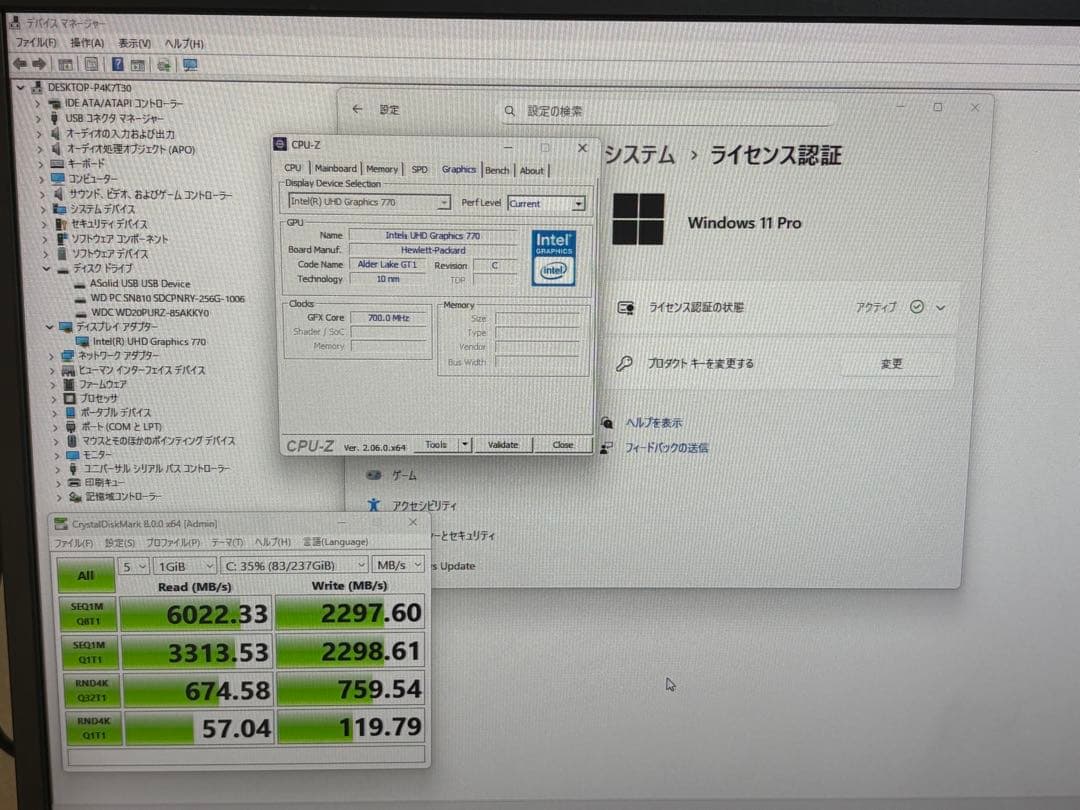The width and height of the screenshot is (1080, 810).
Task: Switch to the Bench tab in CPU-Z
Action: pos(497,170)
